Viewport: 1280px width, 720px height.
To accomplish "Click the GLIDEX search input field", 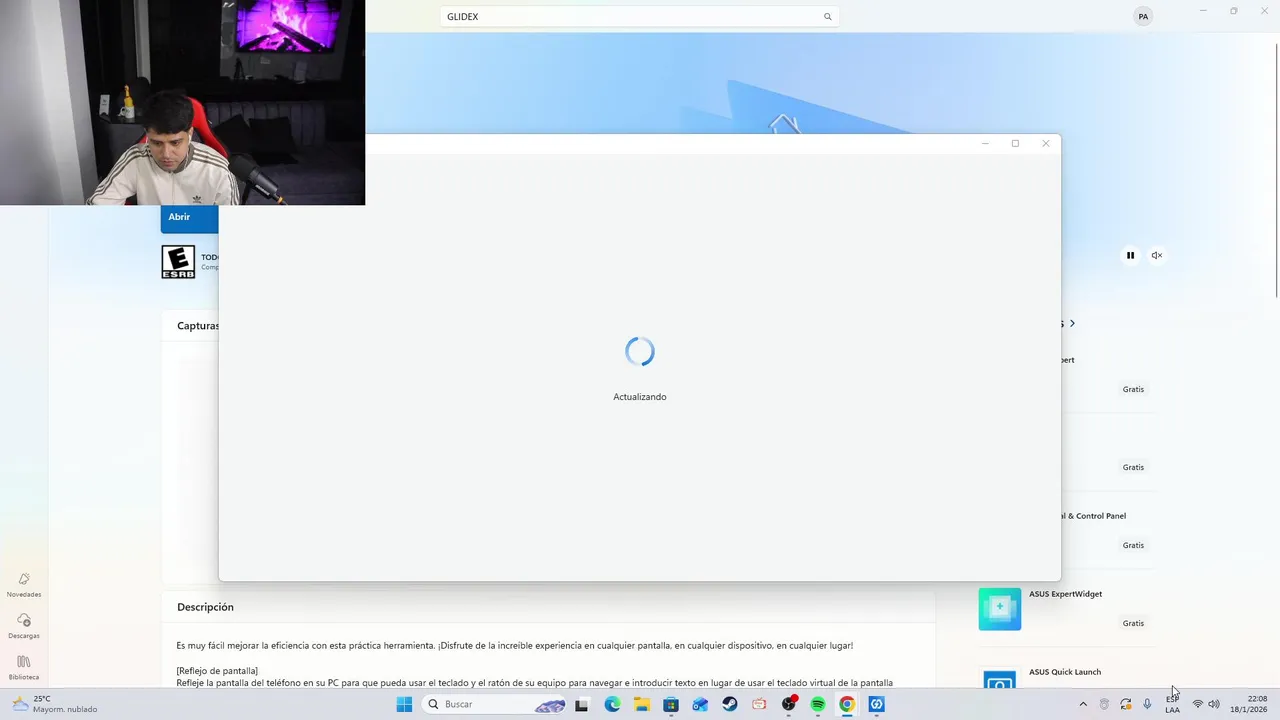I will point(638,17).
